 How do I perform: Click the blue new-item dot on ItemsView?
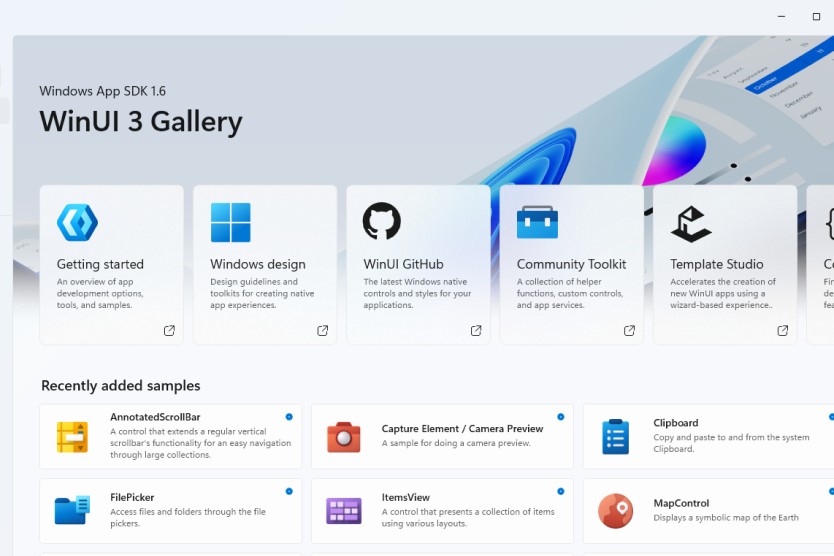coord(561,491)
